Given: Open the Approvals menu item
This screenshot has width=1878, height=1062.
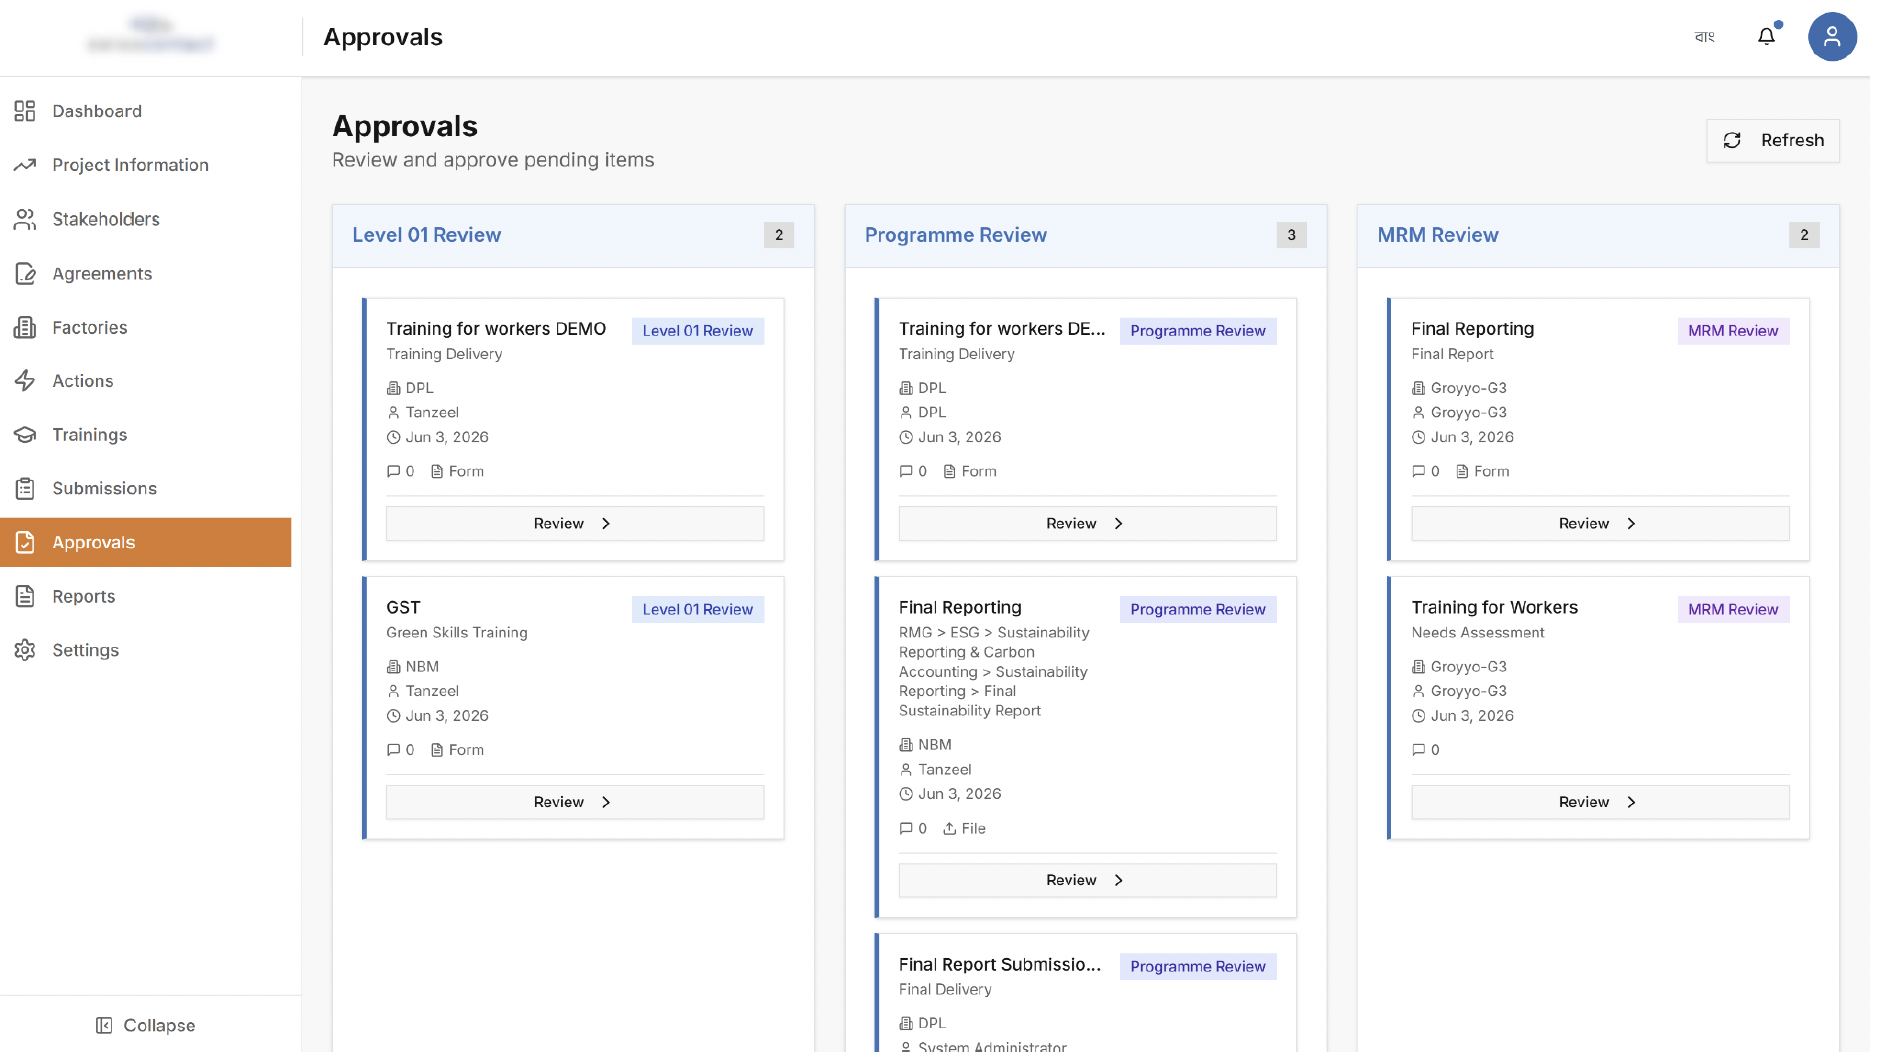Looking at the screenshot, I should tap(146, 542).
